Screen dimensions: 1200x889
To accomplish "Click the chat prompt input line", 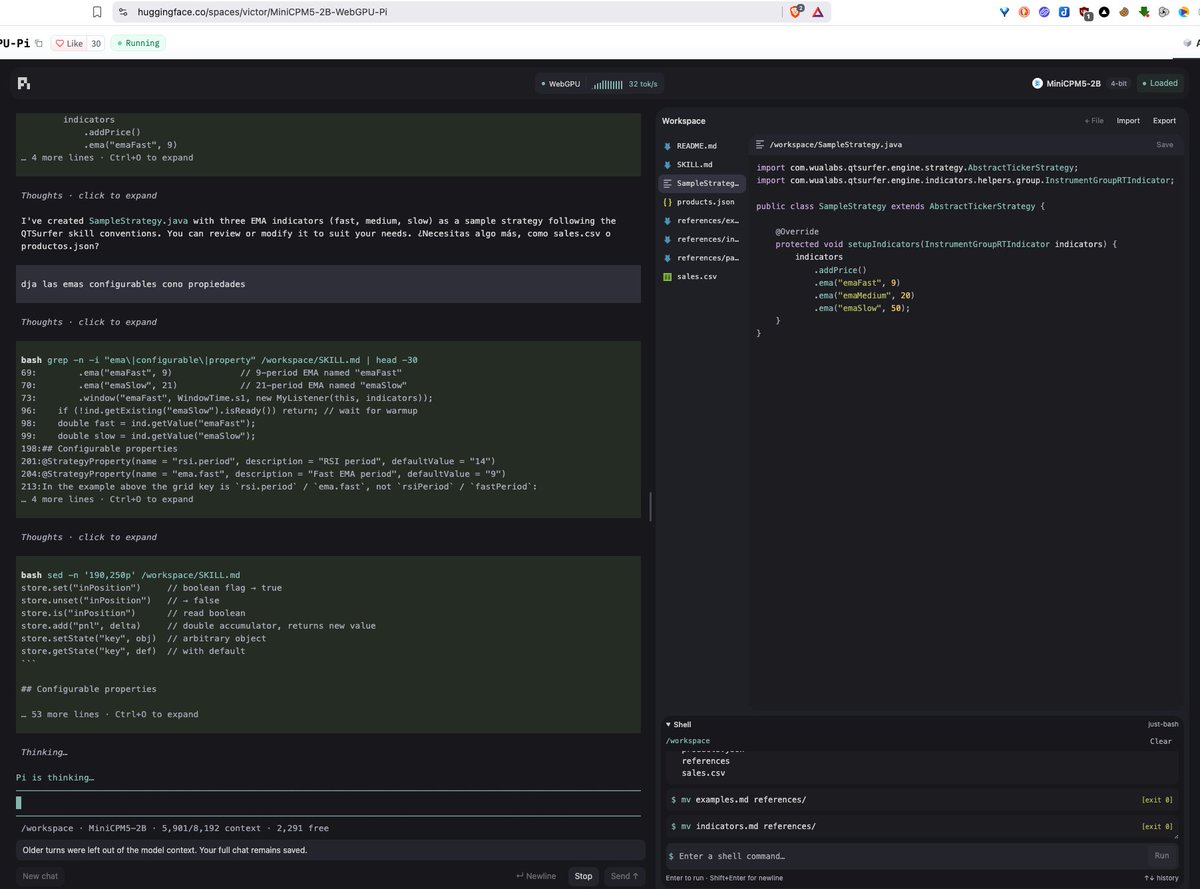I will (328, 803).
